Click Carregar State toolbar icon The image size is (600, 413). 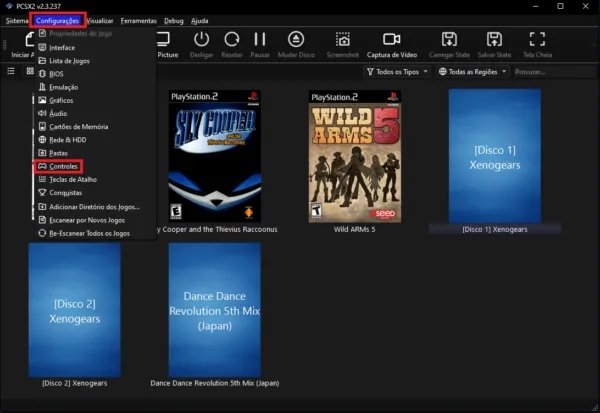pyautogui.click(x=449, y=39)
